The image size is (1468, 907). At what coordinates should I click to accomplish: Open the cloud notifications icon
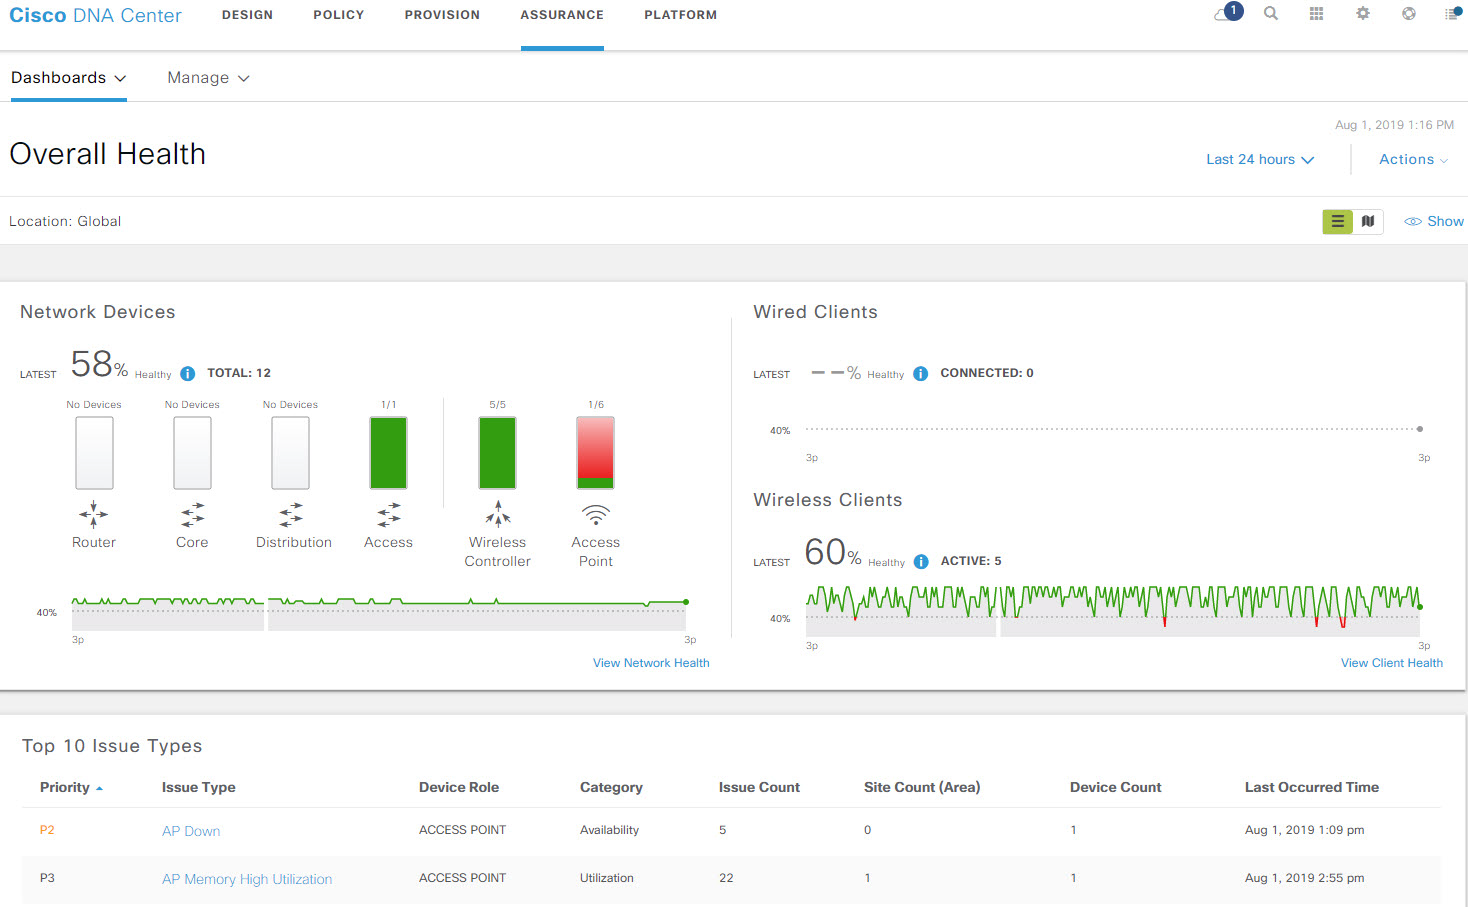tap(1227, 14)
